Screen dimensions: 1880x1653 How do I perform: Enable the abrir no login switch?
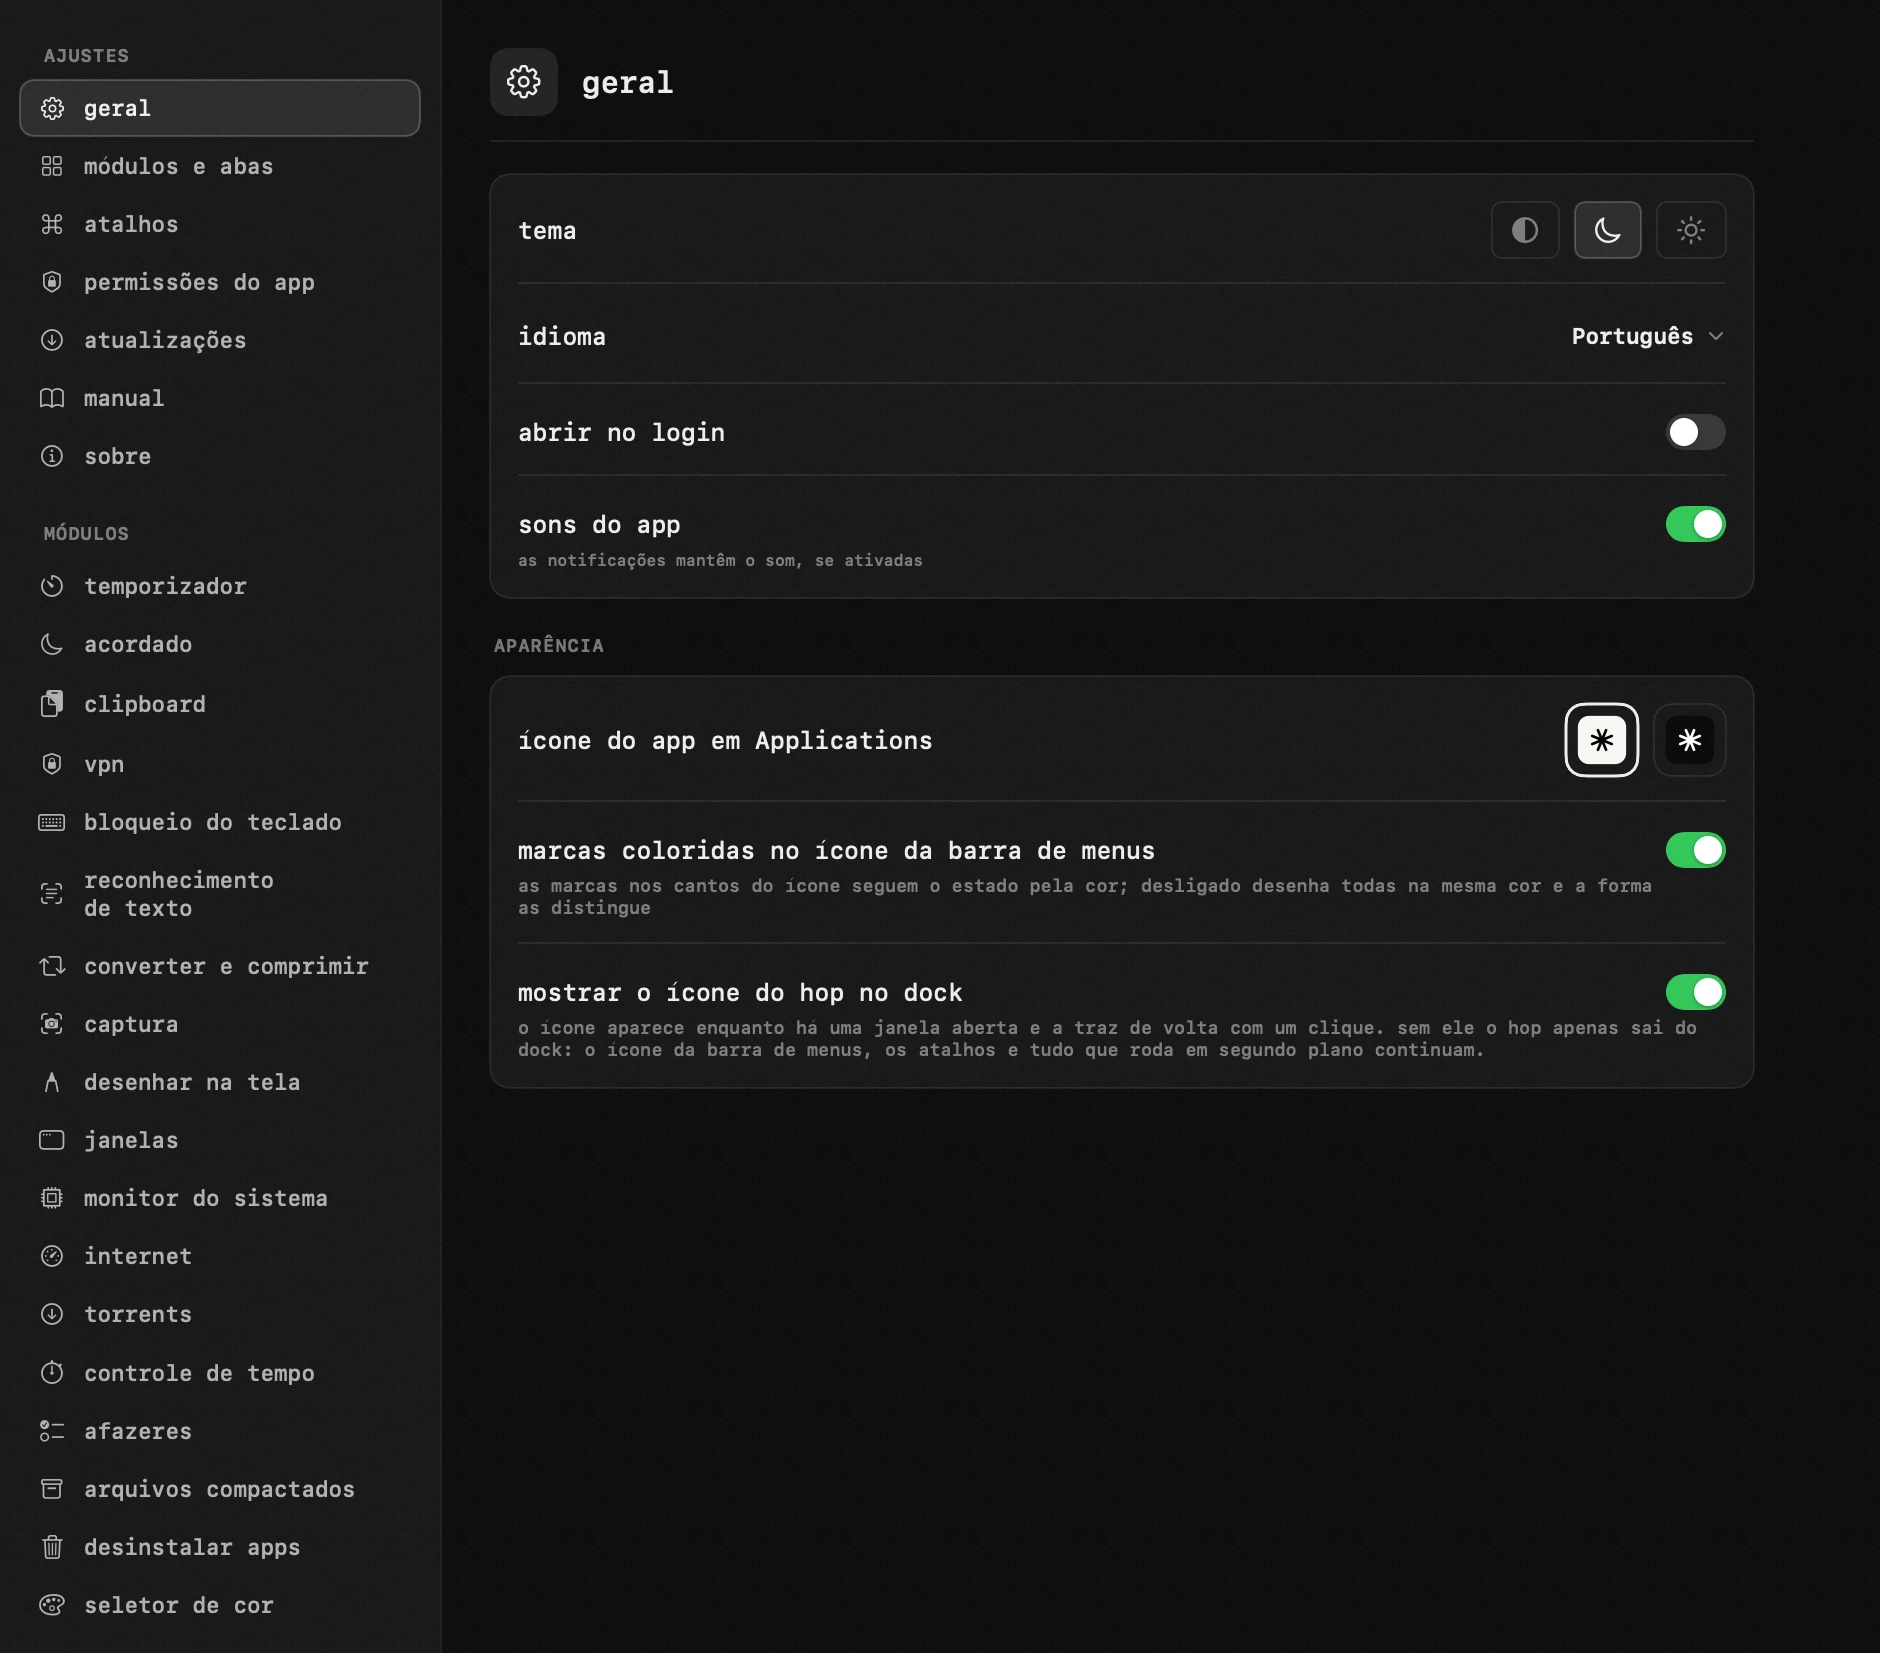tap(1695, 432)
